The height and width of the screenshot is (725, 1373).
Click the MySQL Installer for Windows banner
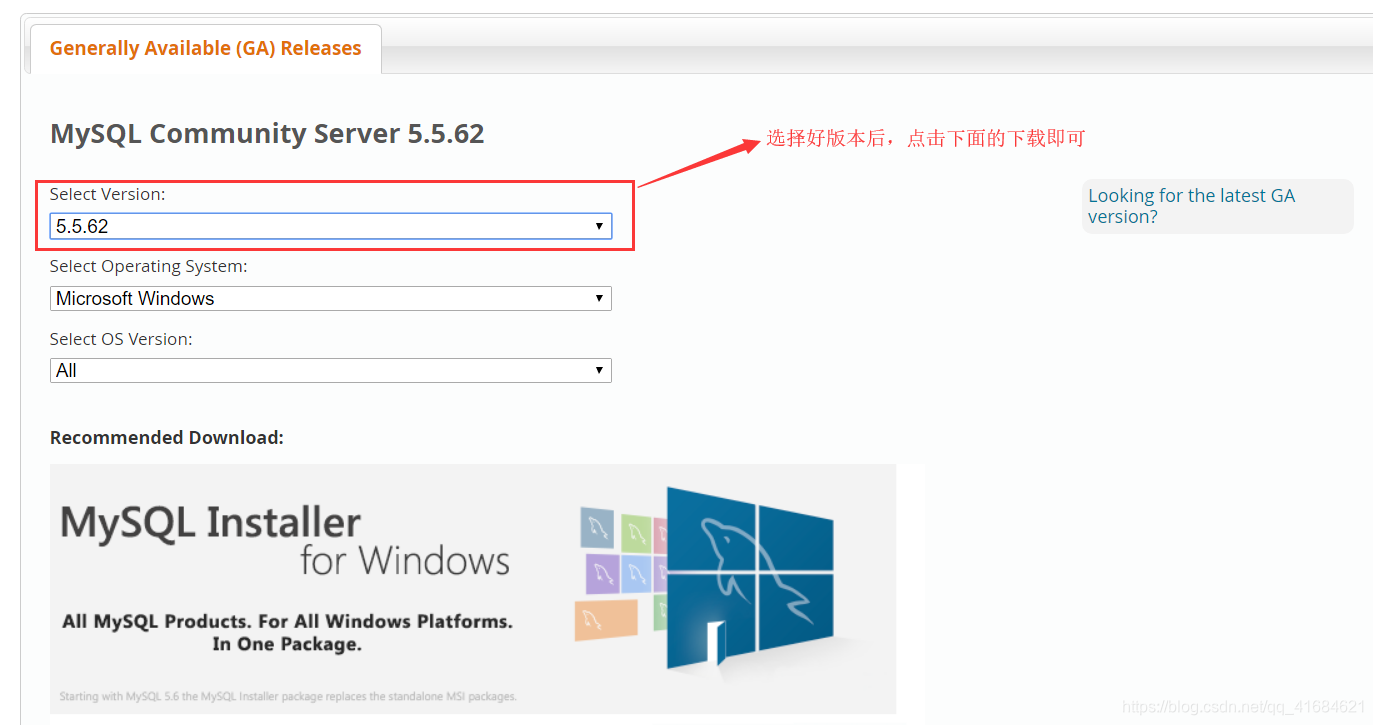tap(473, 588)
